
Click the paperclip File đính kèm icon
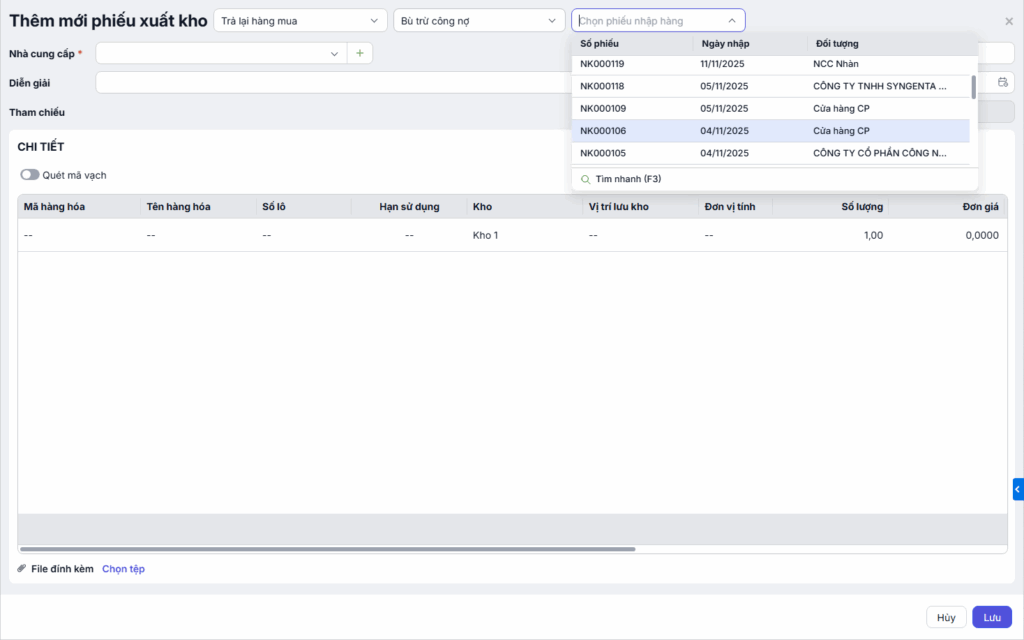click(x=22, y=569)
